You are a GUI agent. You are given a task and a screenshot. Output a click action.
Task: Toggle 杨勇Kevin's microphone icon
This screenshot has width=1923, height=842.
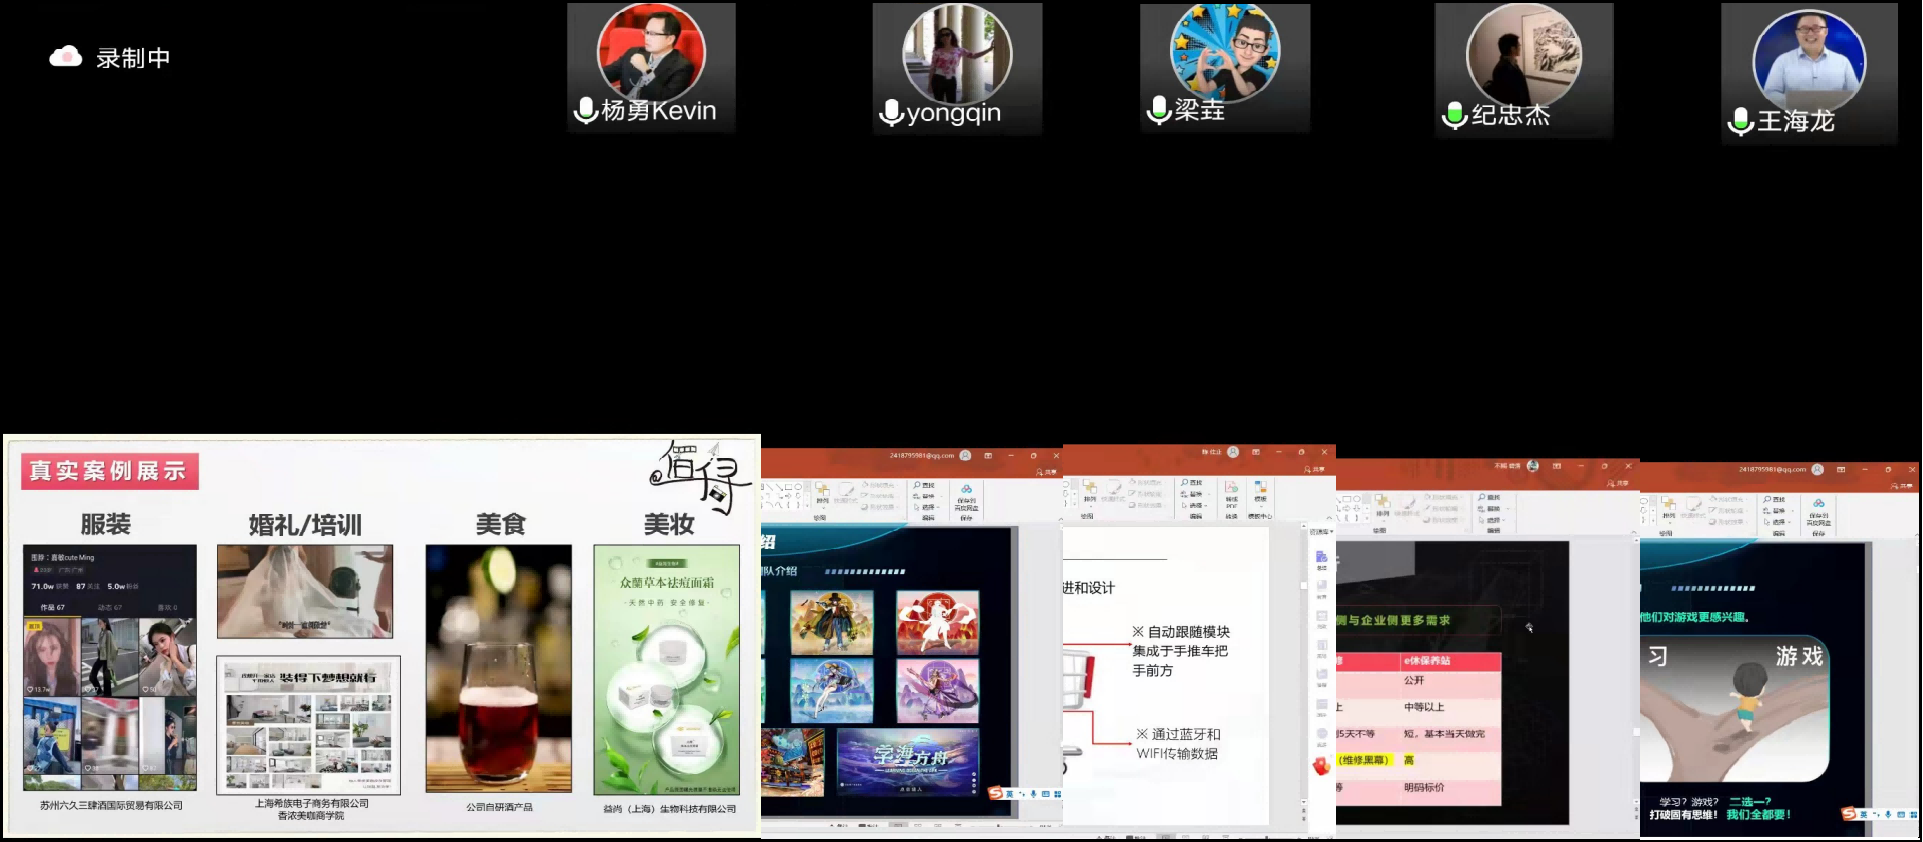click(585, 111)
